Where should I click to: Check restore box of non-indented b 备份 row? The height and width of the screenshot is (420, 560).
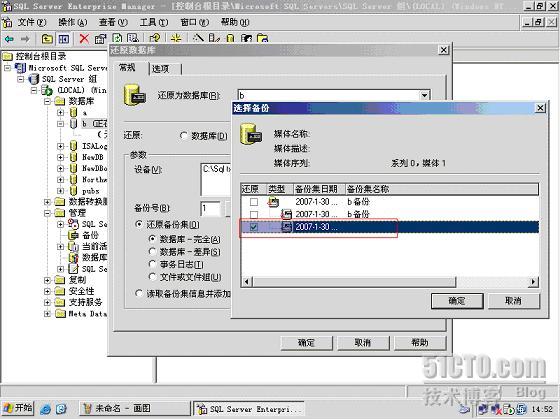254,202
